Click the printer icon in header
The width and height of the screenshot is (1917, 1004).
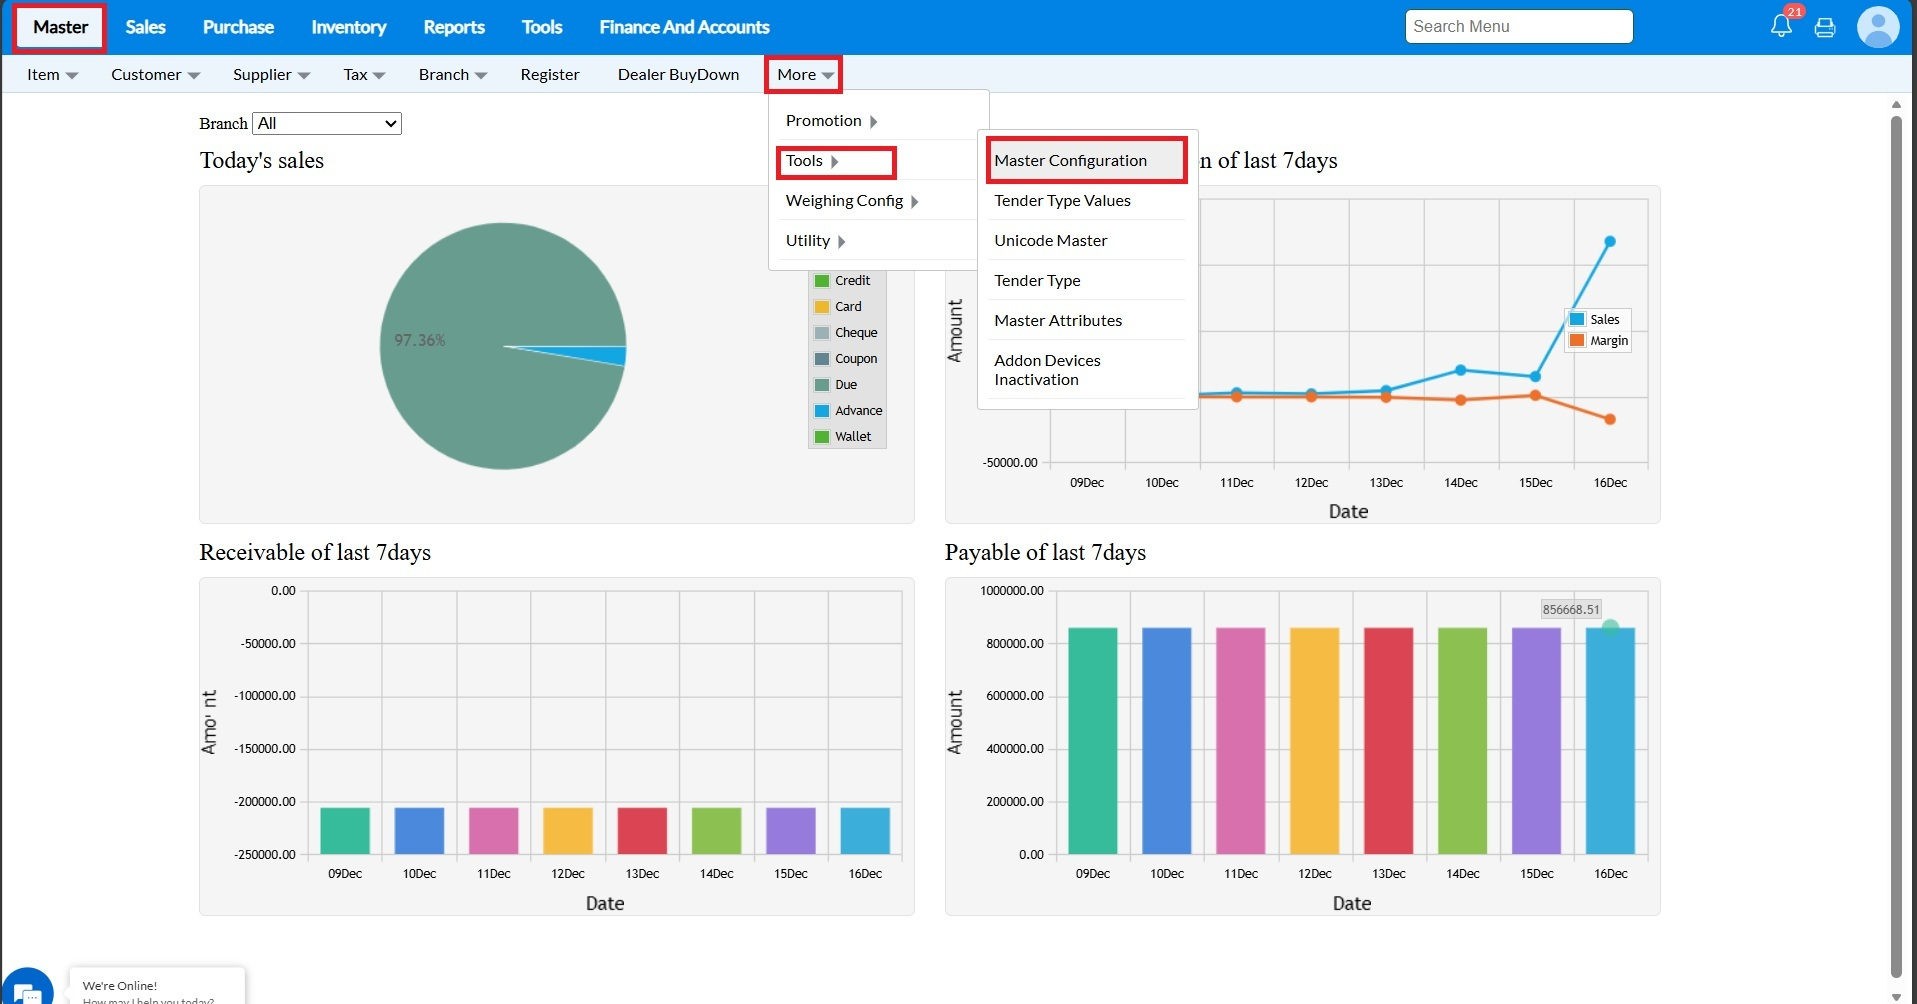(1825, 27)
